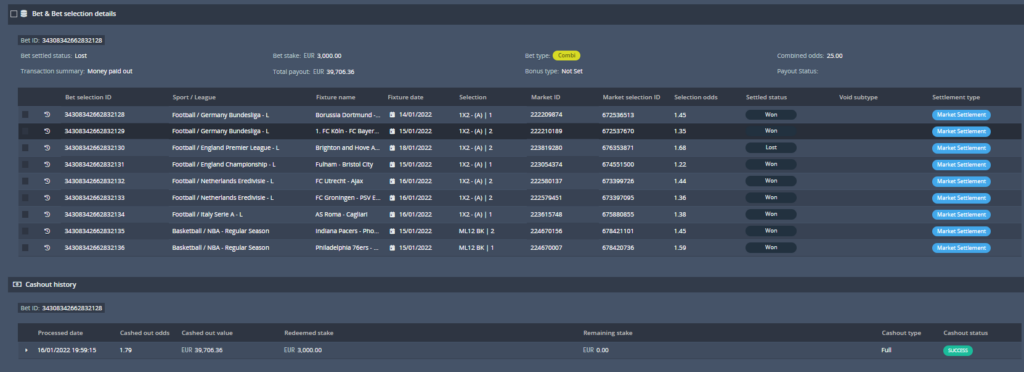The width and height of the screenshot is (1024, 372).
Task: Select checkbox for FC Groningen row
Action: point(25,198)
